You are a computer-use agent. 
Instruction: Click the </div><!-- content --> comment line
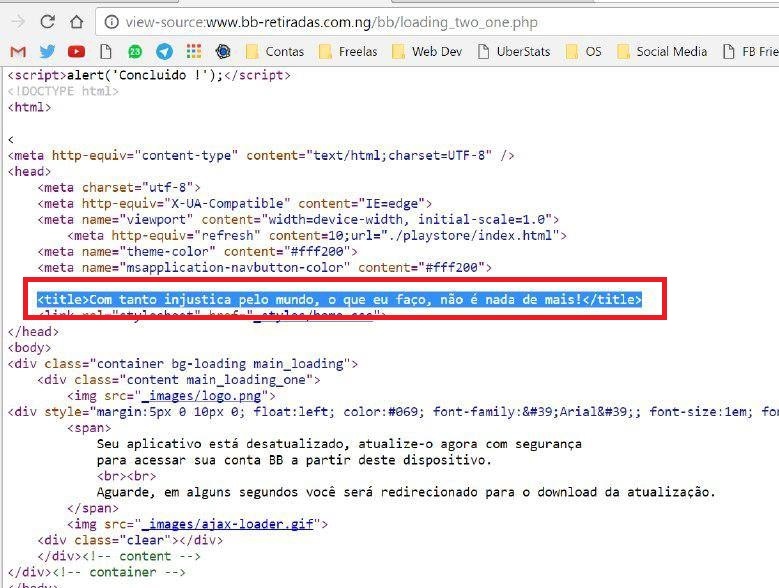coord(119,556)
